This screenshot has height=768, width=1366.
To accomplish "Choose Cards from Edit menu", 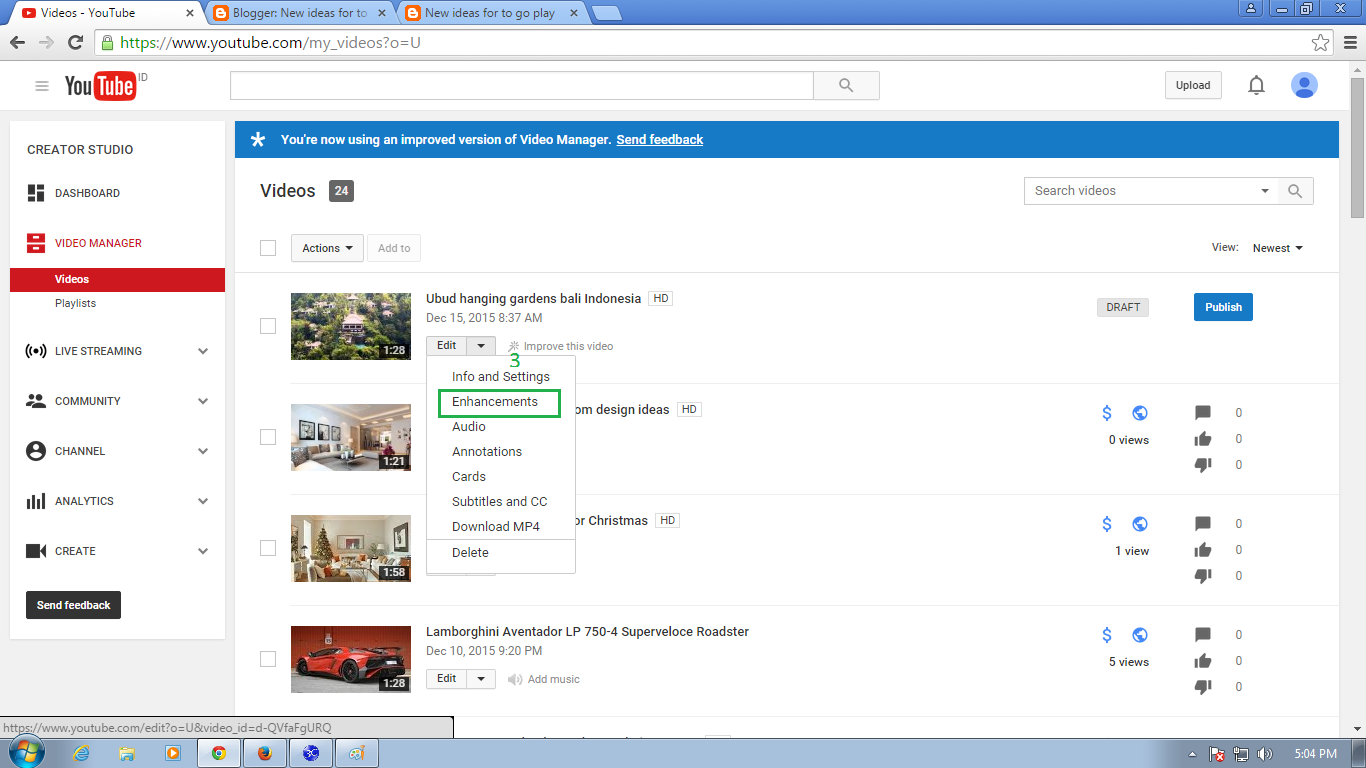I will 501,477.
